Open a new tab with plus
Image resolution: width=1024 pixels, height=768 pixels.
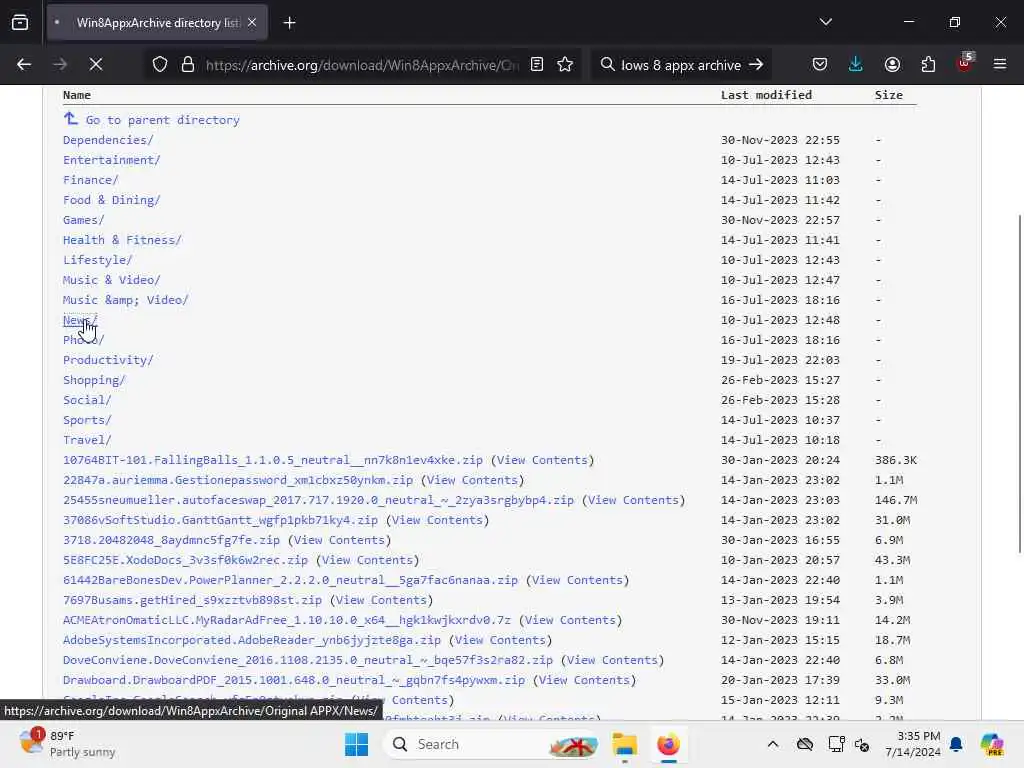click(x=289, y=23)
